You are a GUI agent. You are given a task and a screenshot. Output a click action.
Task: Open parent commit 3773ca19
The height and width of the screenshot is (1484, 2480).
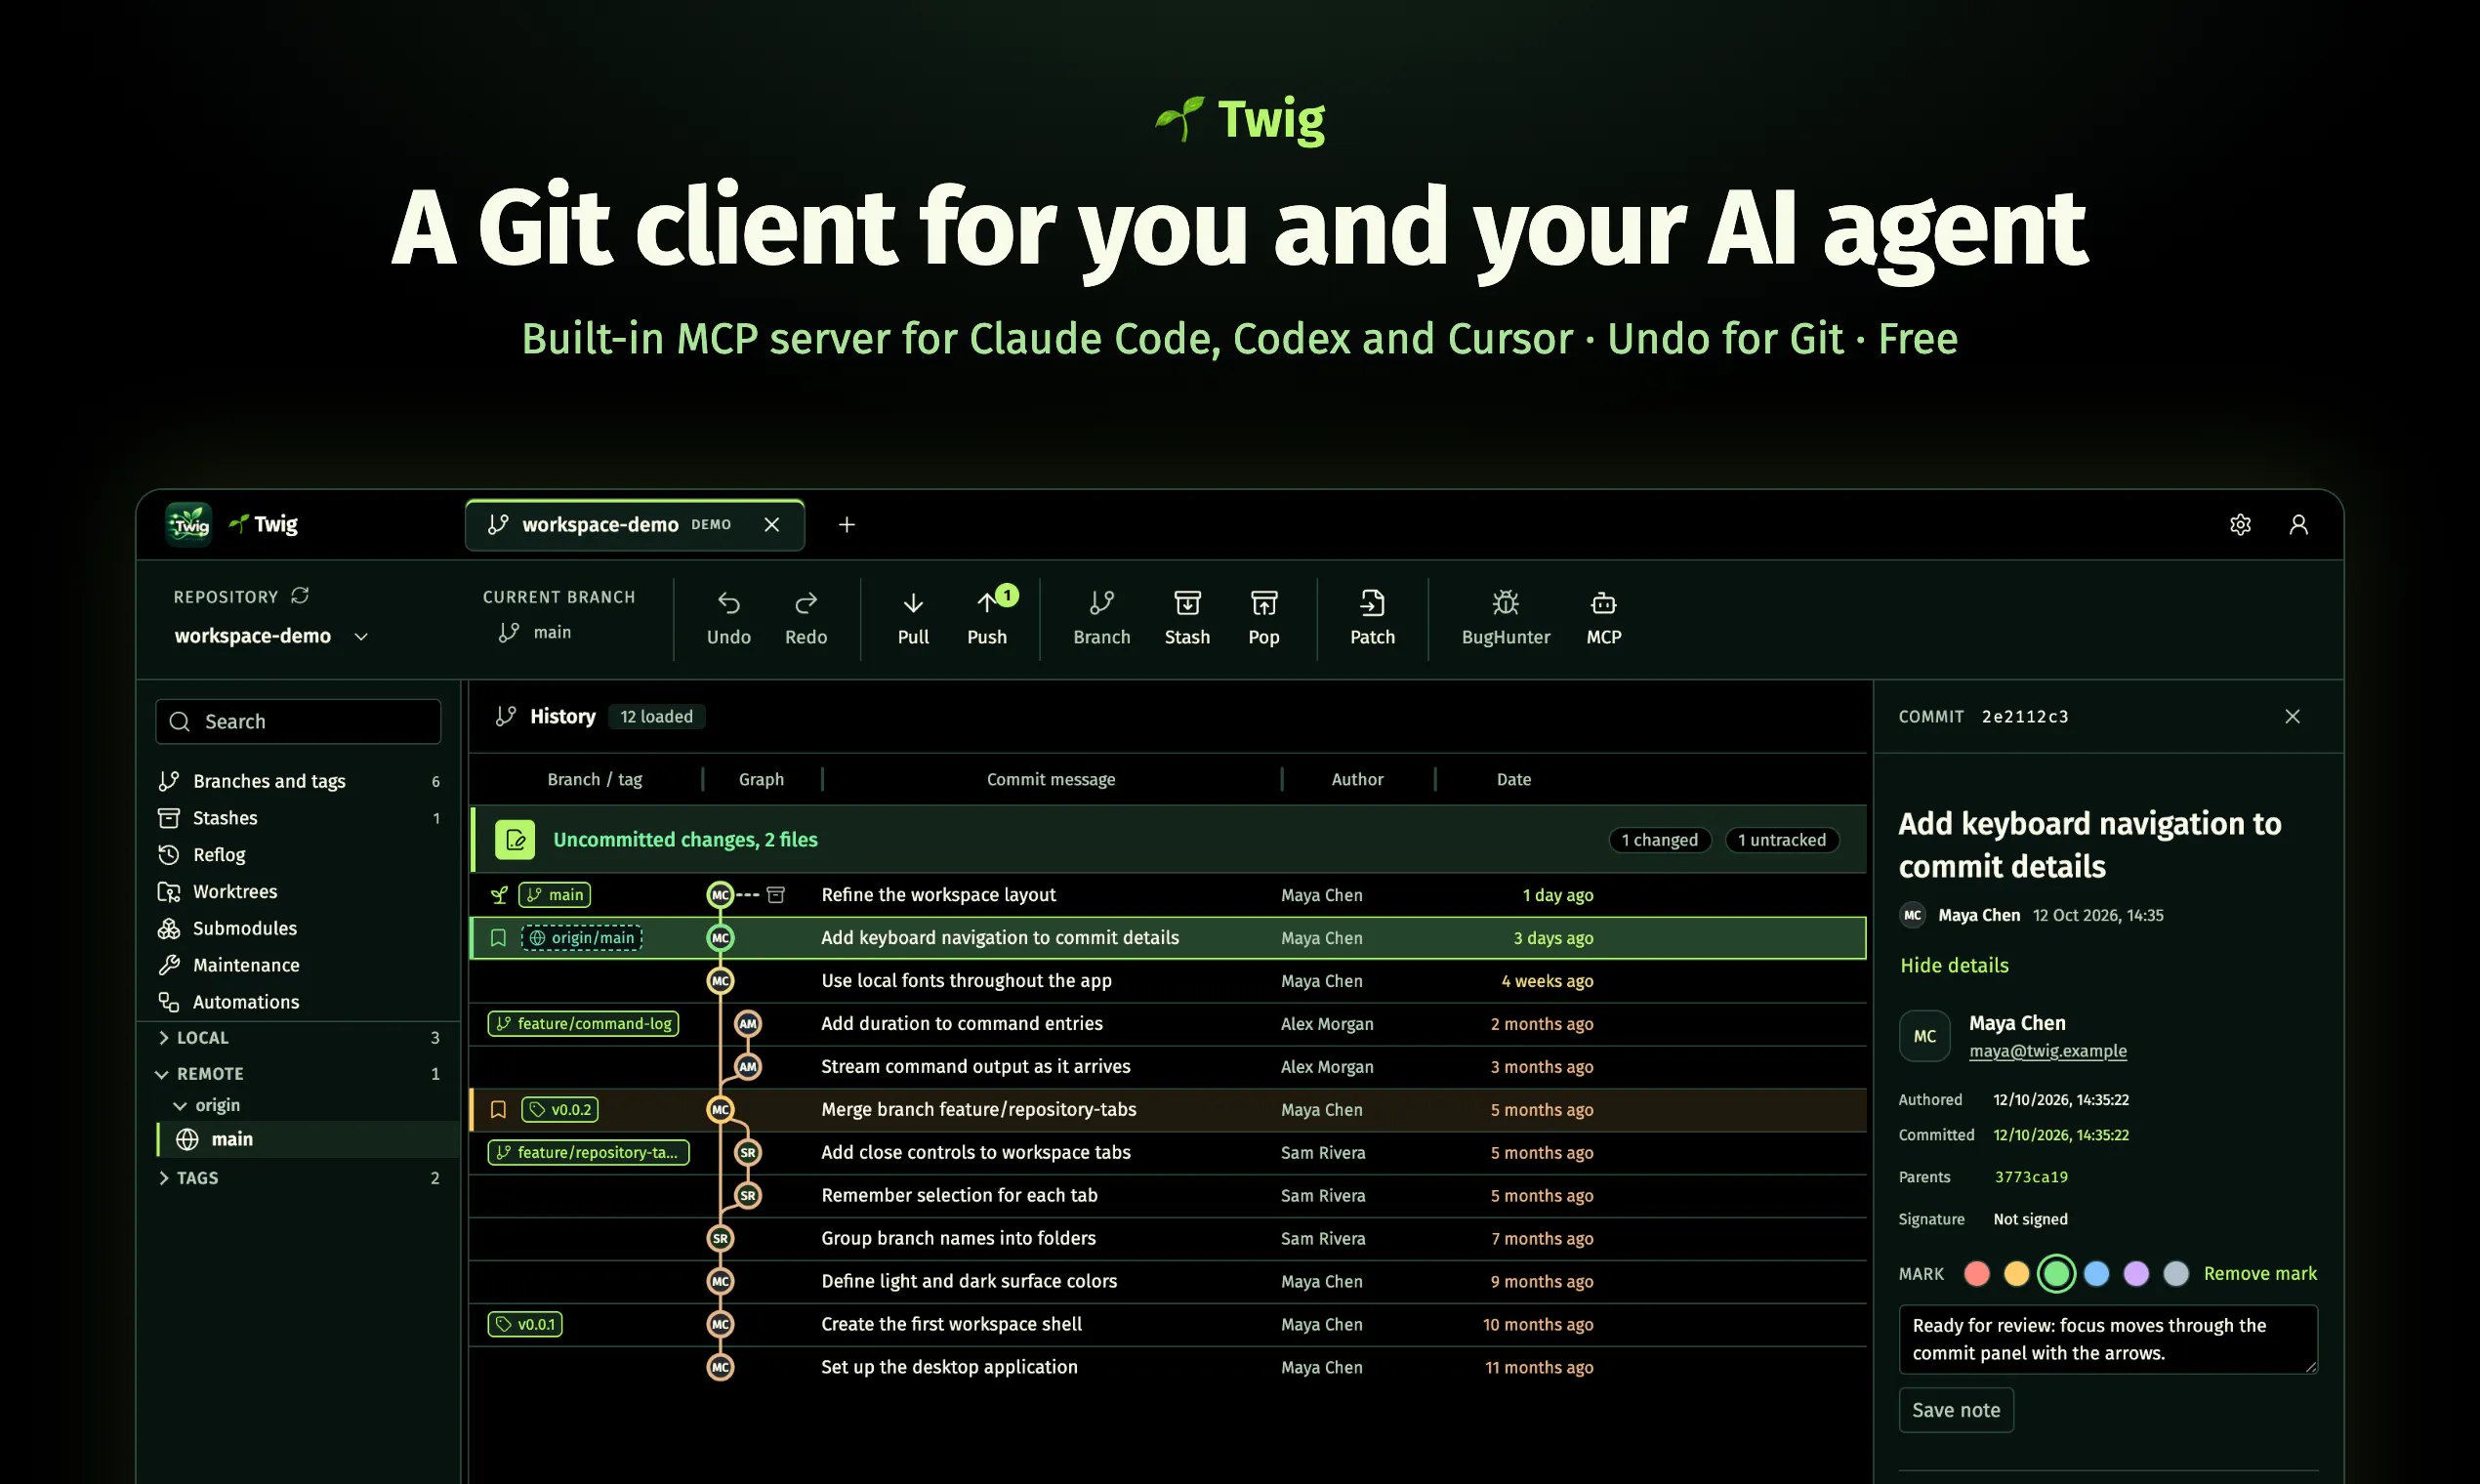[2031, 1177]
